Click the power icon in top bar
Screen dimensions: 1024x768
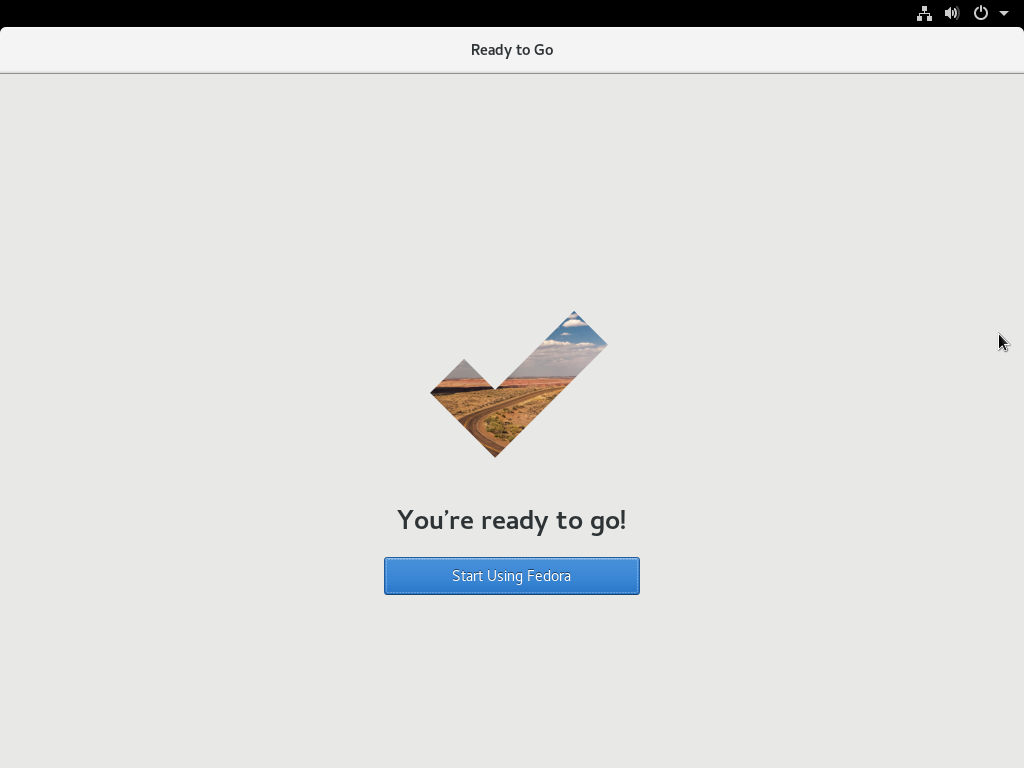[981, 13]
